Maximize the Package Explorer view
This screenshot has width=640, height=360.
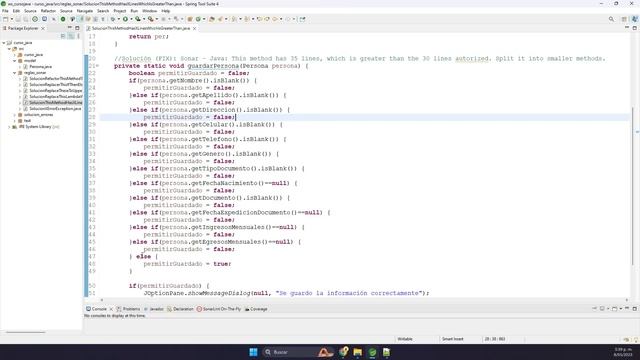point(77,28)
